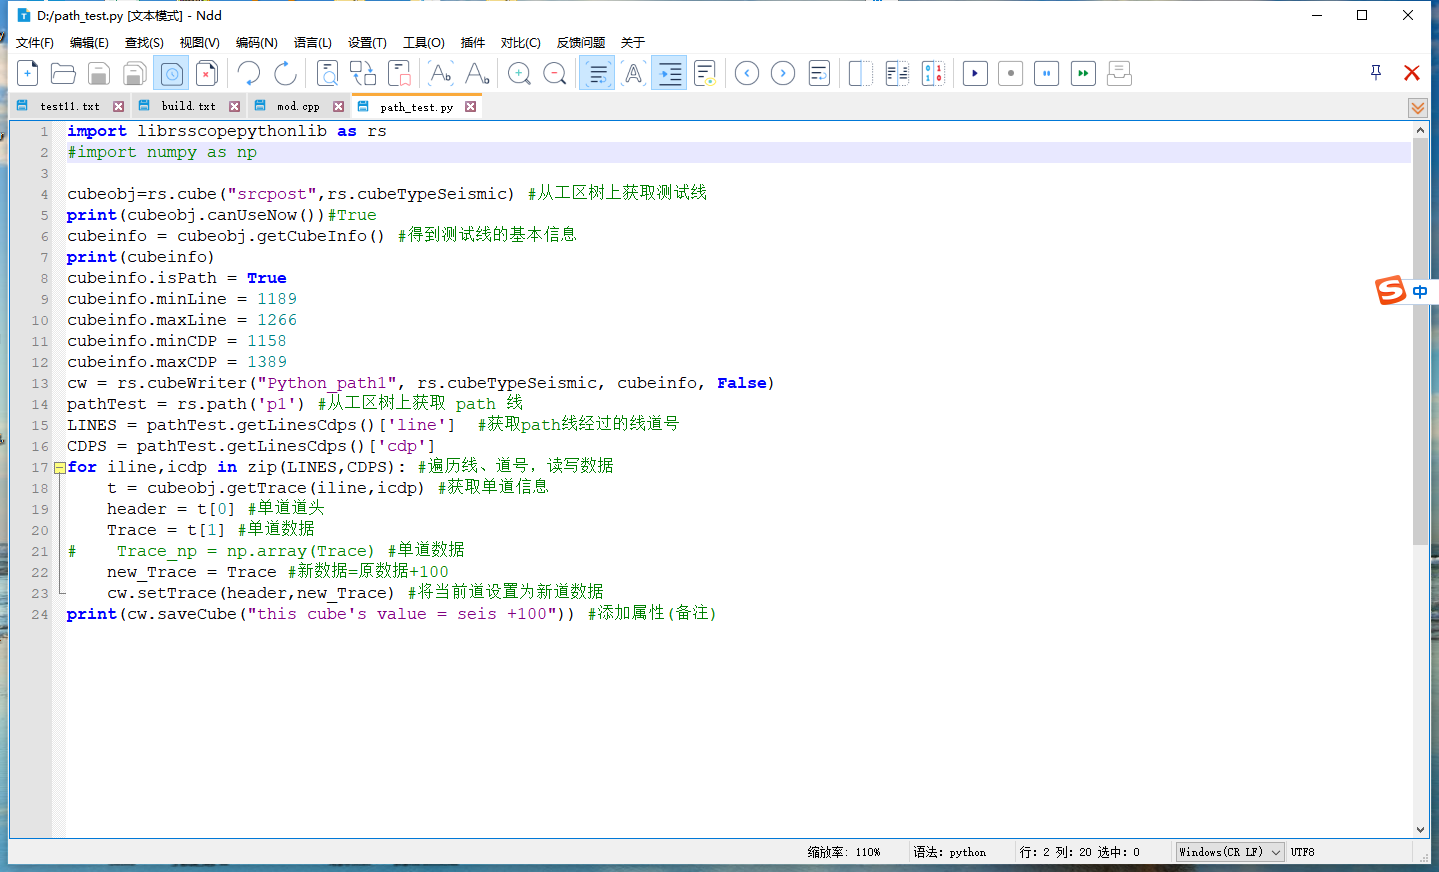Click the plain Ab letter case icon
The image size is (1439, 872).
pyautogui.click(x=477, y=73)
